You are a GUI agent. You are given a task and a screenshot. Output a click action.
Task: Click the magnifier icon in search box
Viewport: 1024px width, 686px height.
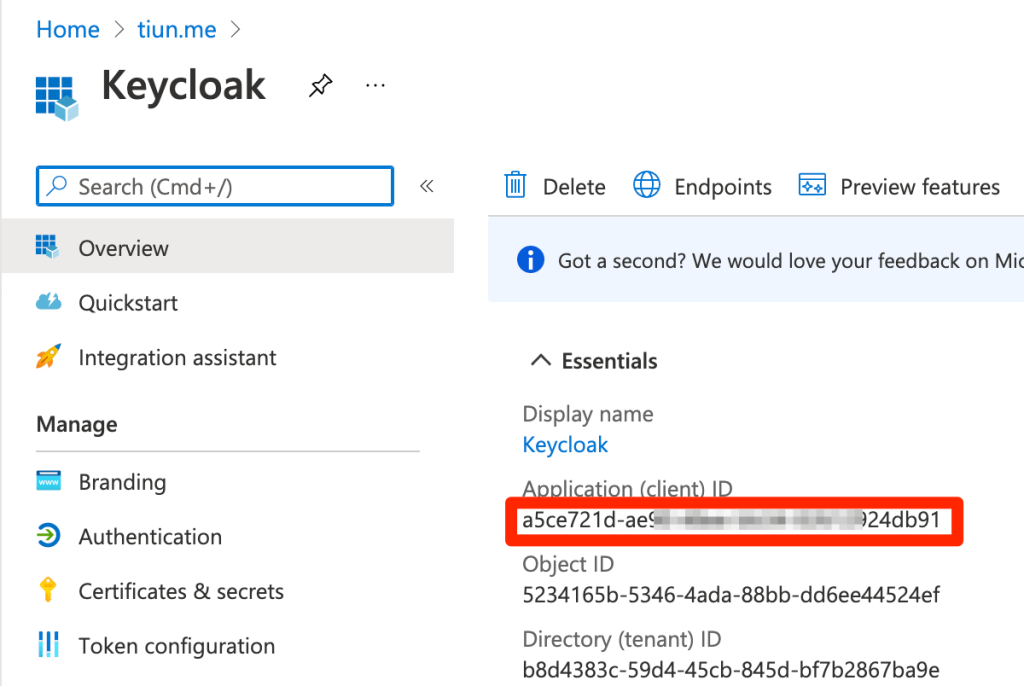coord(57,186)
